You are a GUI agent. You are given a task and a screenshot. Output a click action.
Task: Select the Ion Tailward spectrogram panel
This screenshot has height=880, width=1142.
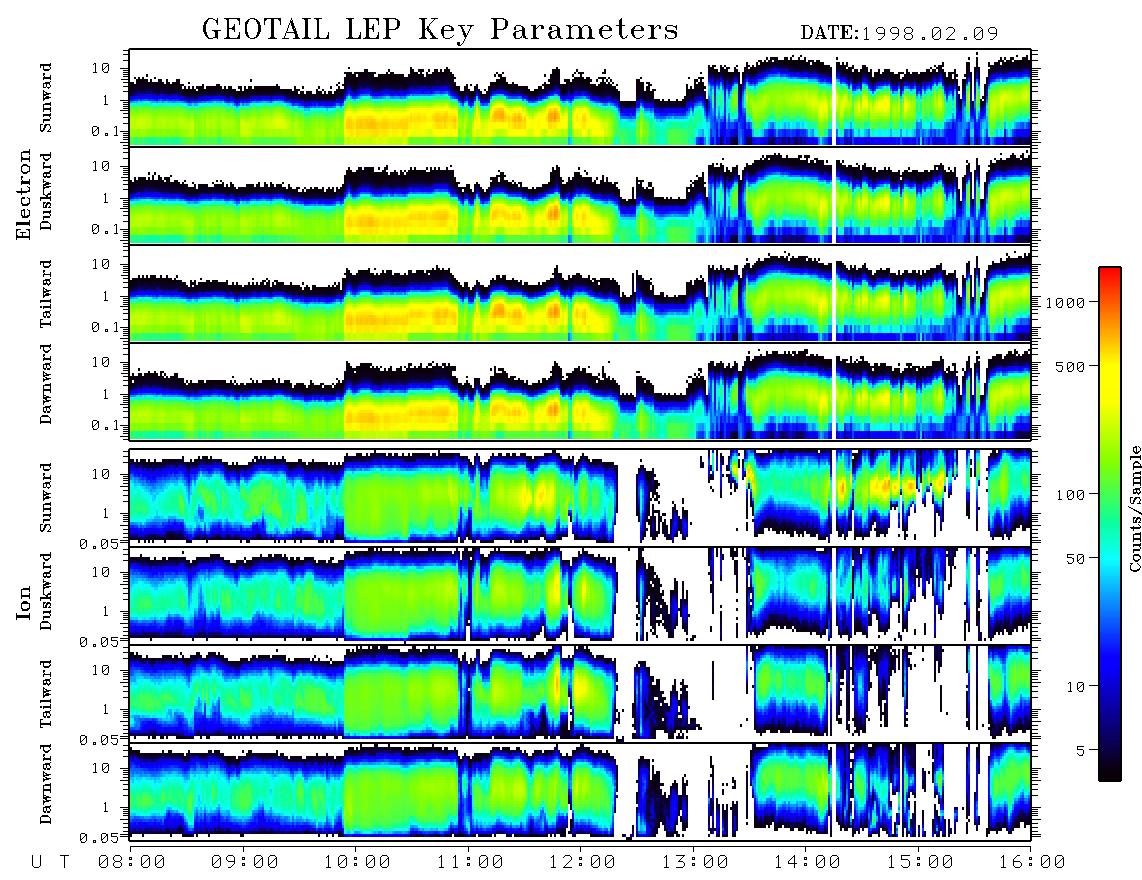580,694
